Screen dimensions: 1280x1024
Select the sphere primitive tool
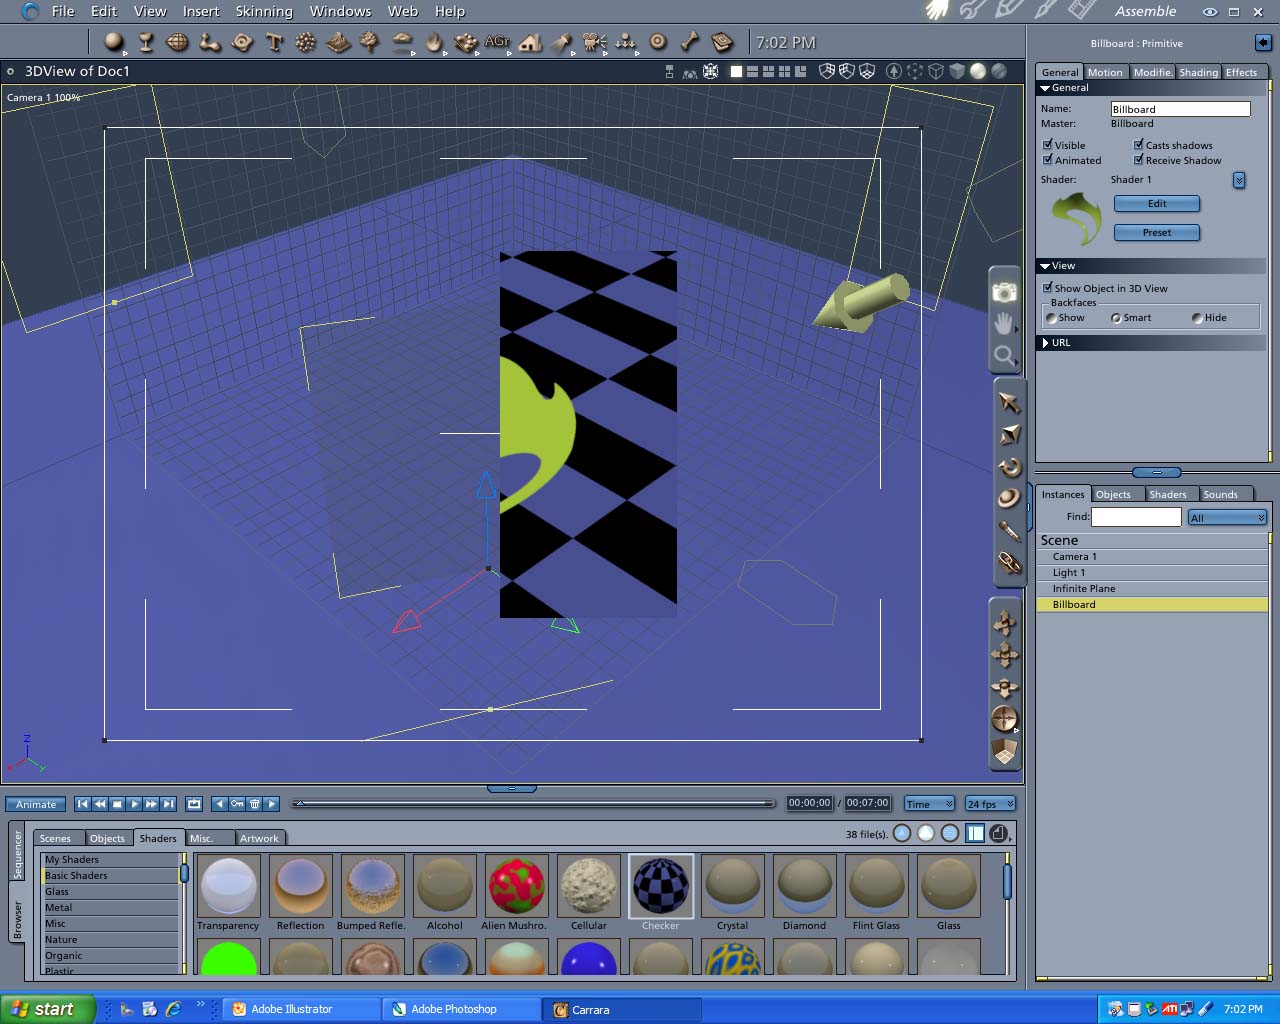[x=114, y=42]
